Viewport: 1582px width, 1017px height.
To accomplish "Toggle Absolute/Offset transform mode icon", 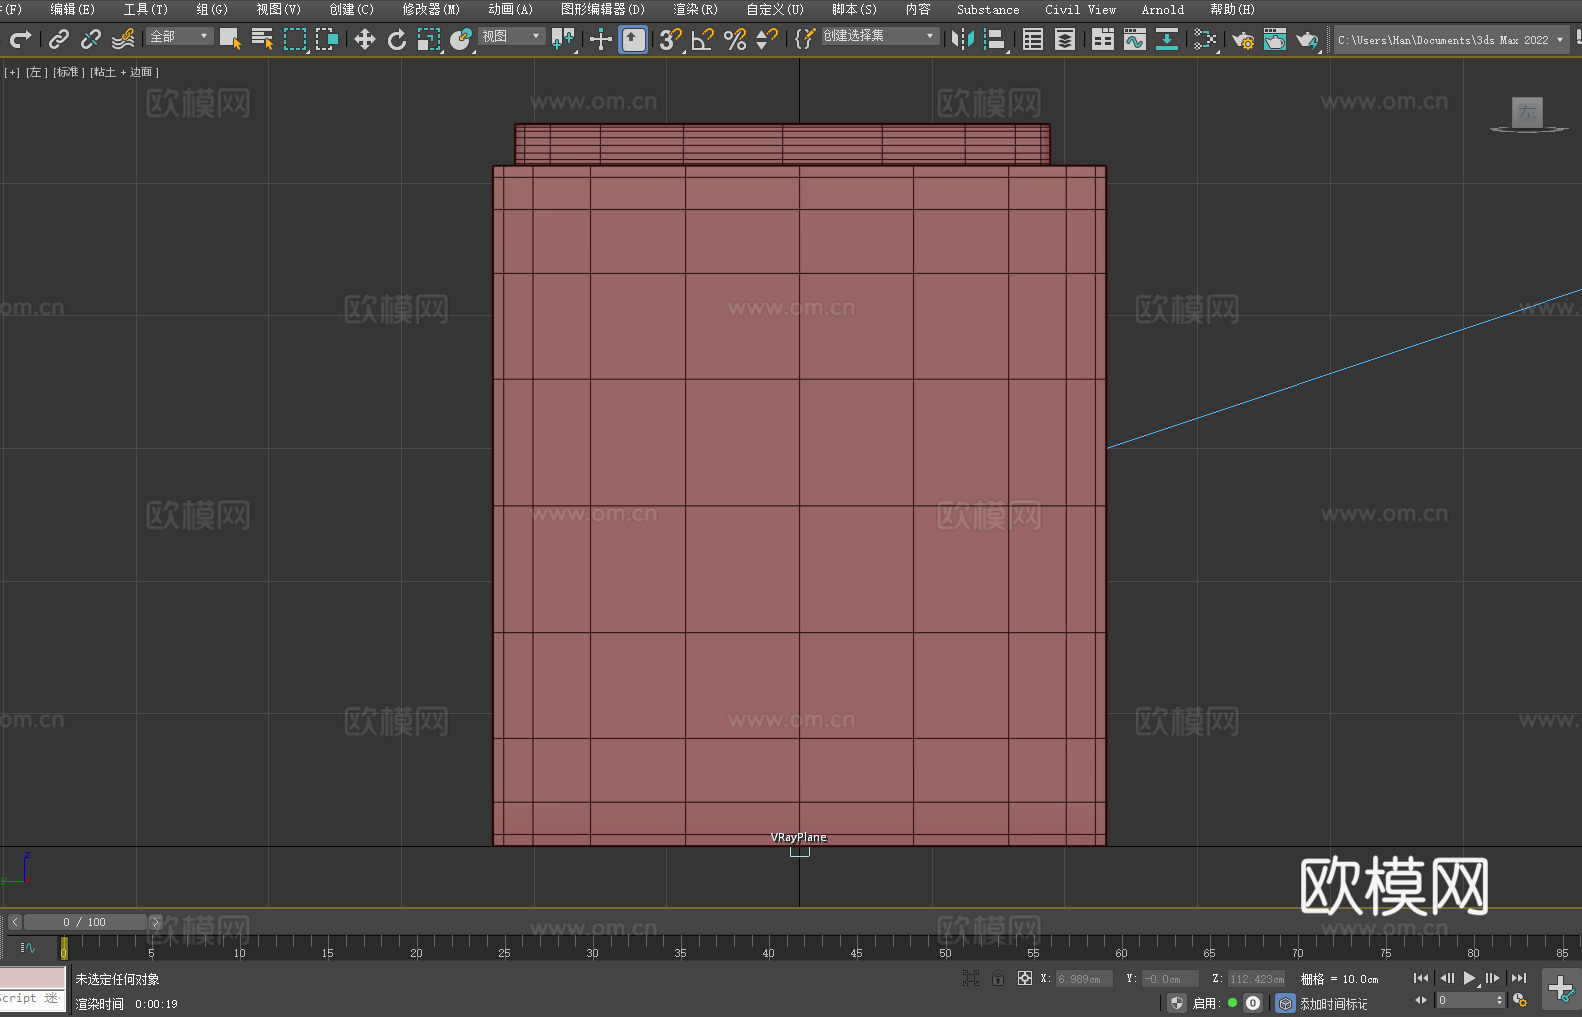I will coord(1025,978).
